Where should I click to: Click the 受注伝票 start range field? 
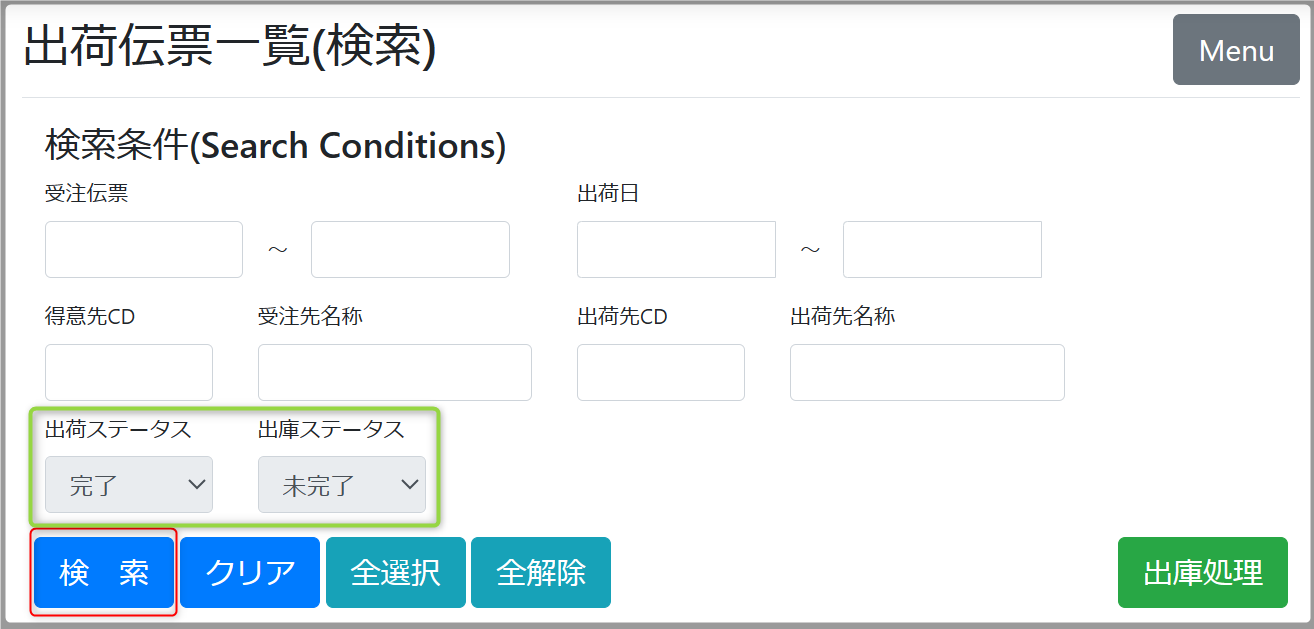click(x=144, y=249)
